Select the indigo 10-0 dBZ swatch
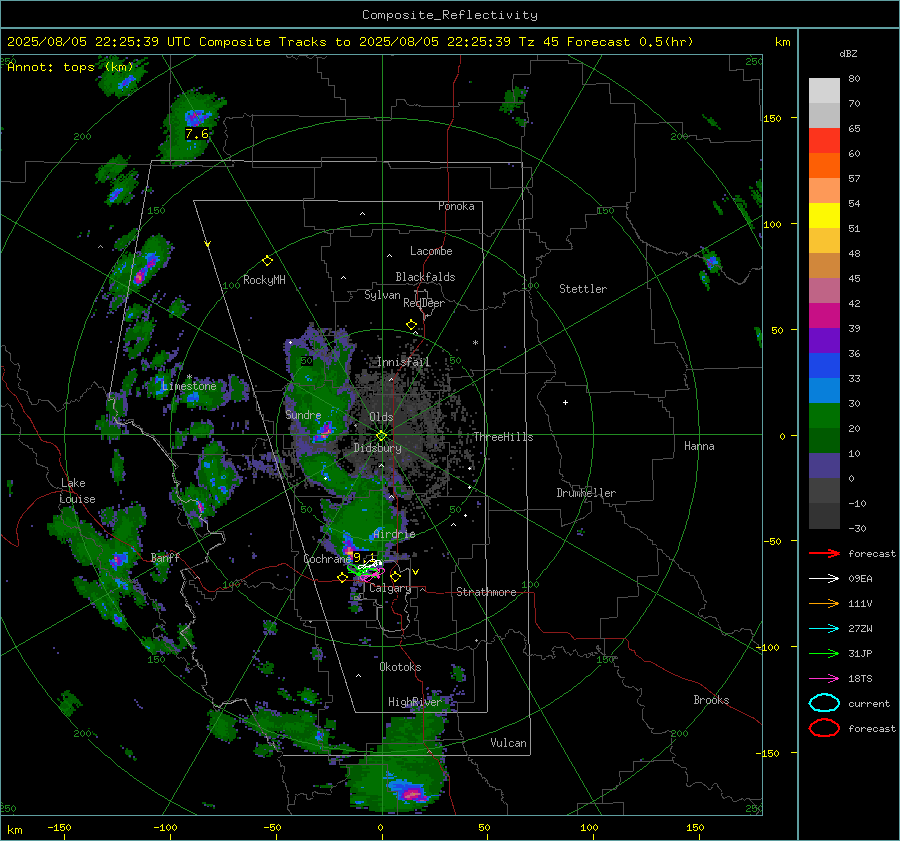900x841 pixels. pos(824,466)
